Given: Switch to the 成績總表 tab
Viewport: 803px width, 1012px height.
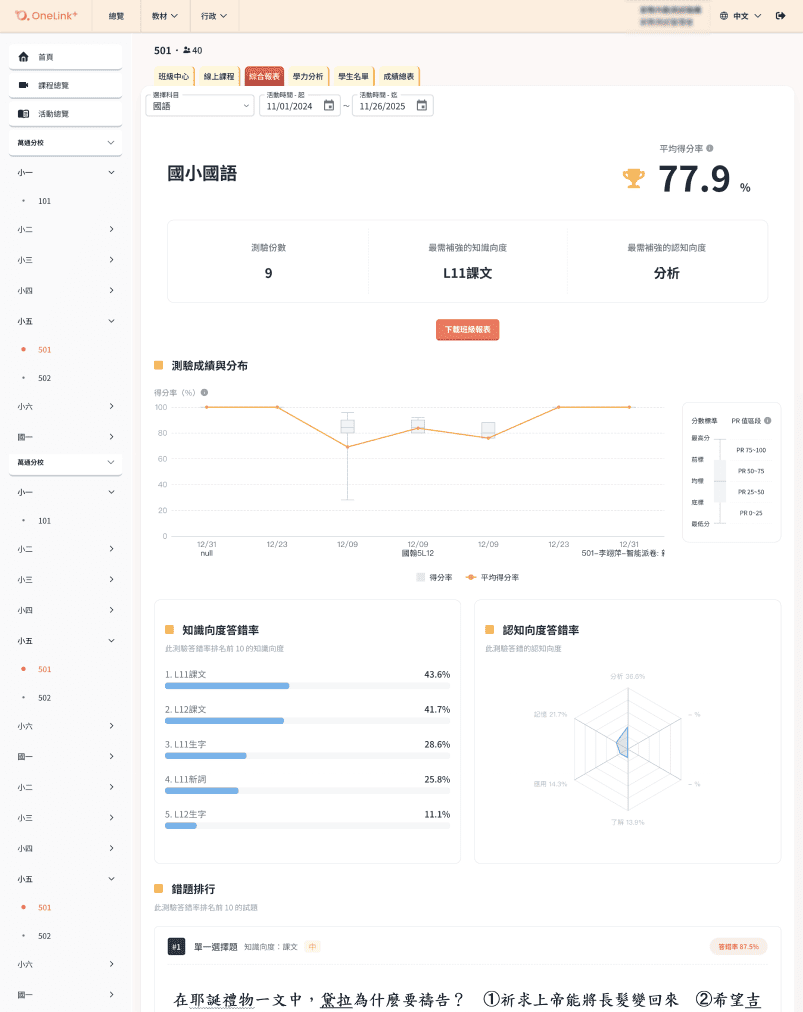Looking at the screenshot, I should click(399, 76).
